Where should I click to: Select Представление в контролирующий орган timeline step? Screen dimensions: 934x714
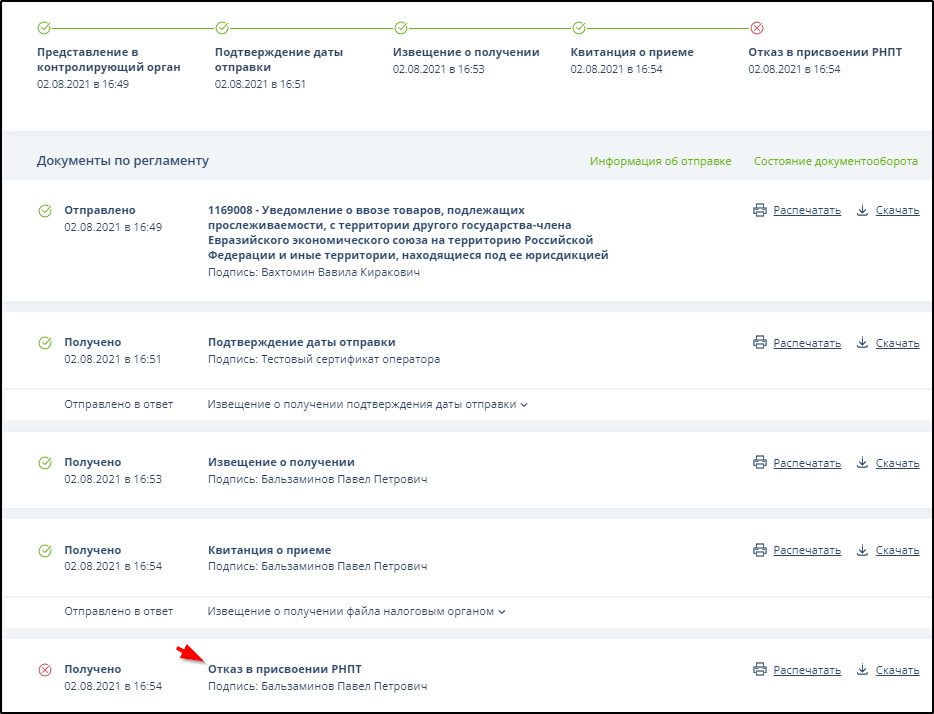pos(108,59)
